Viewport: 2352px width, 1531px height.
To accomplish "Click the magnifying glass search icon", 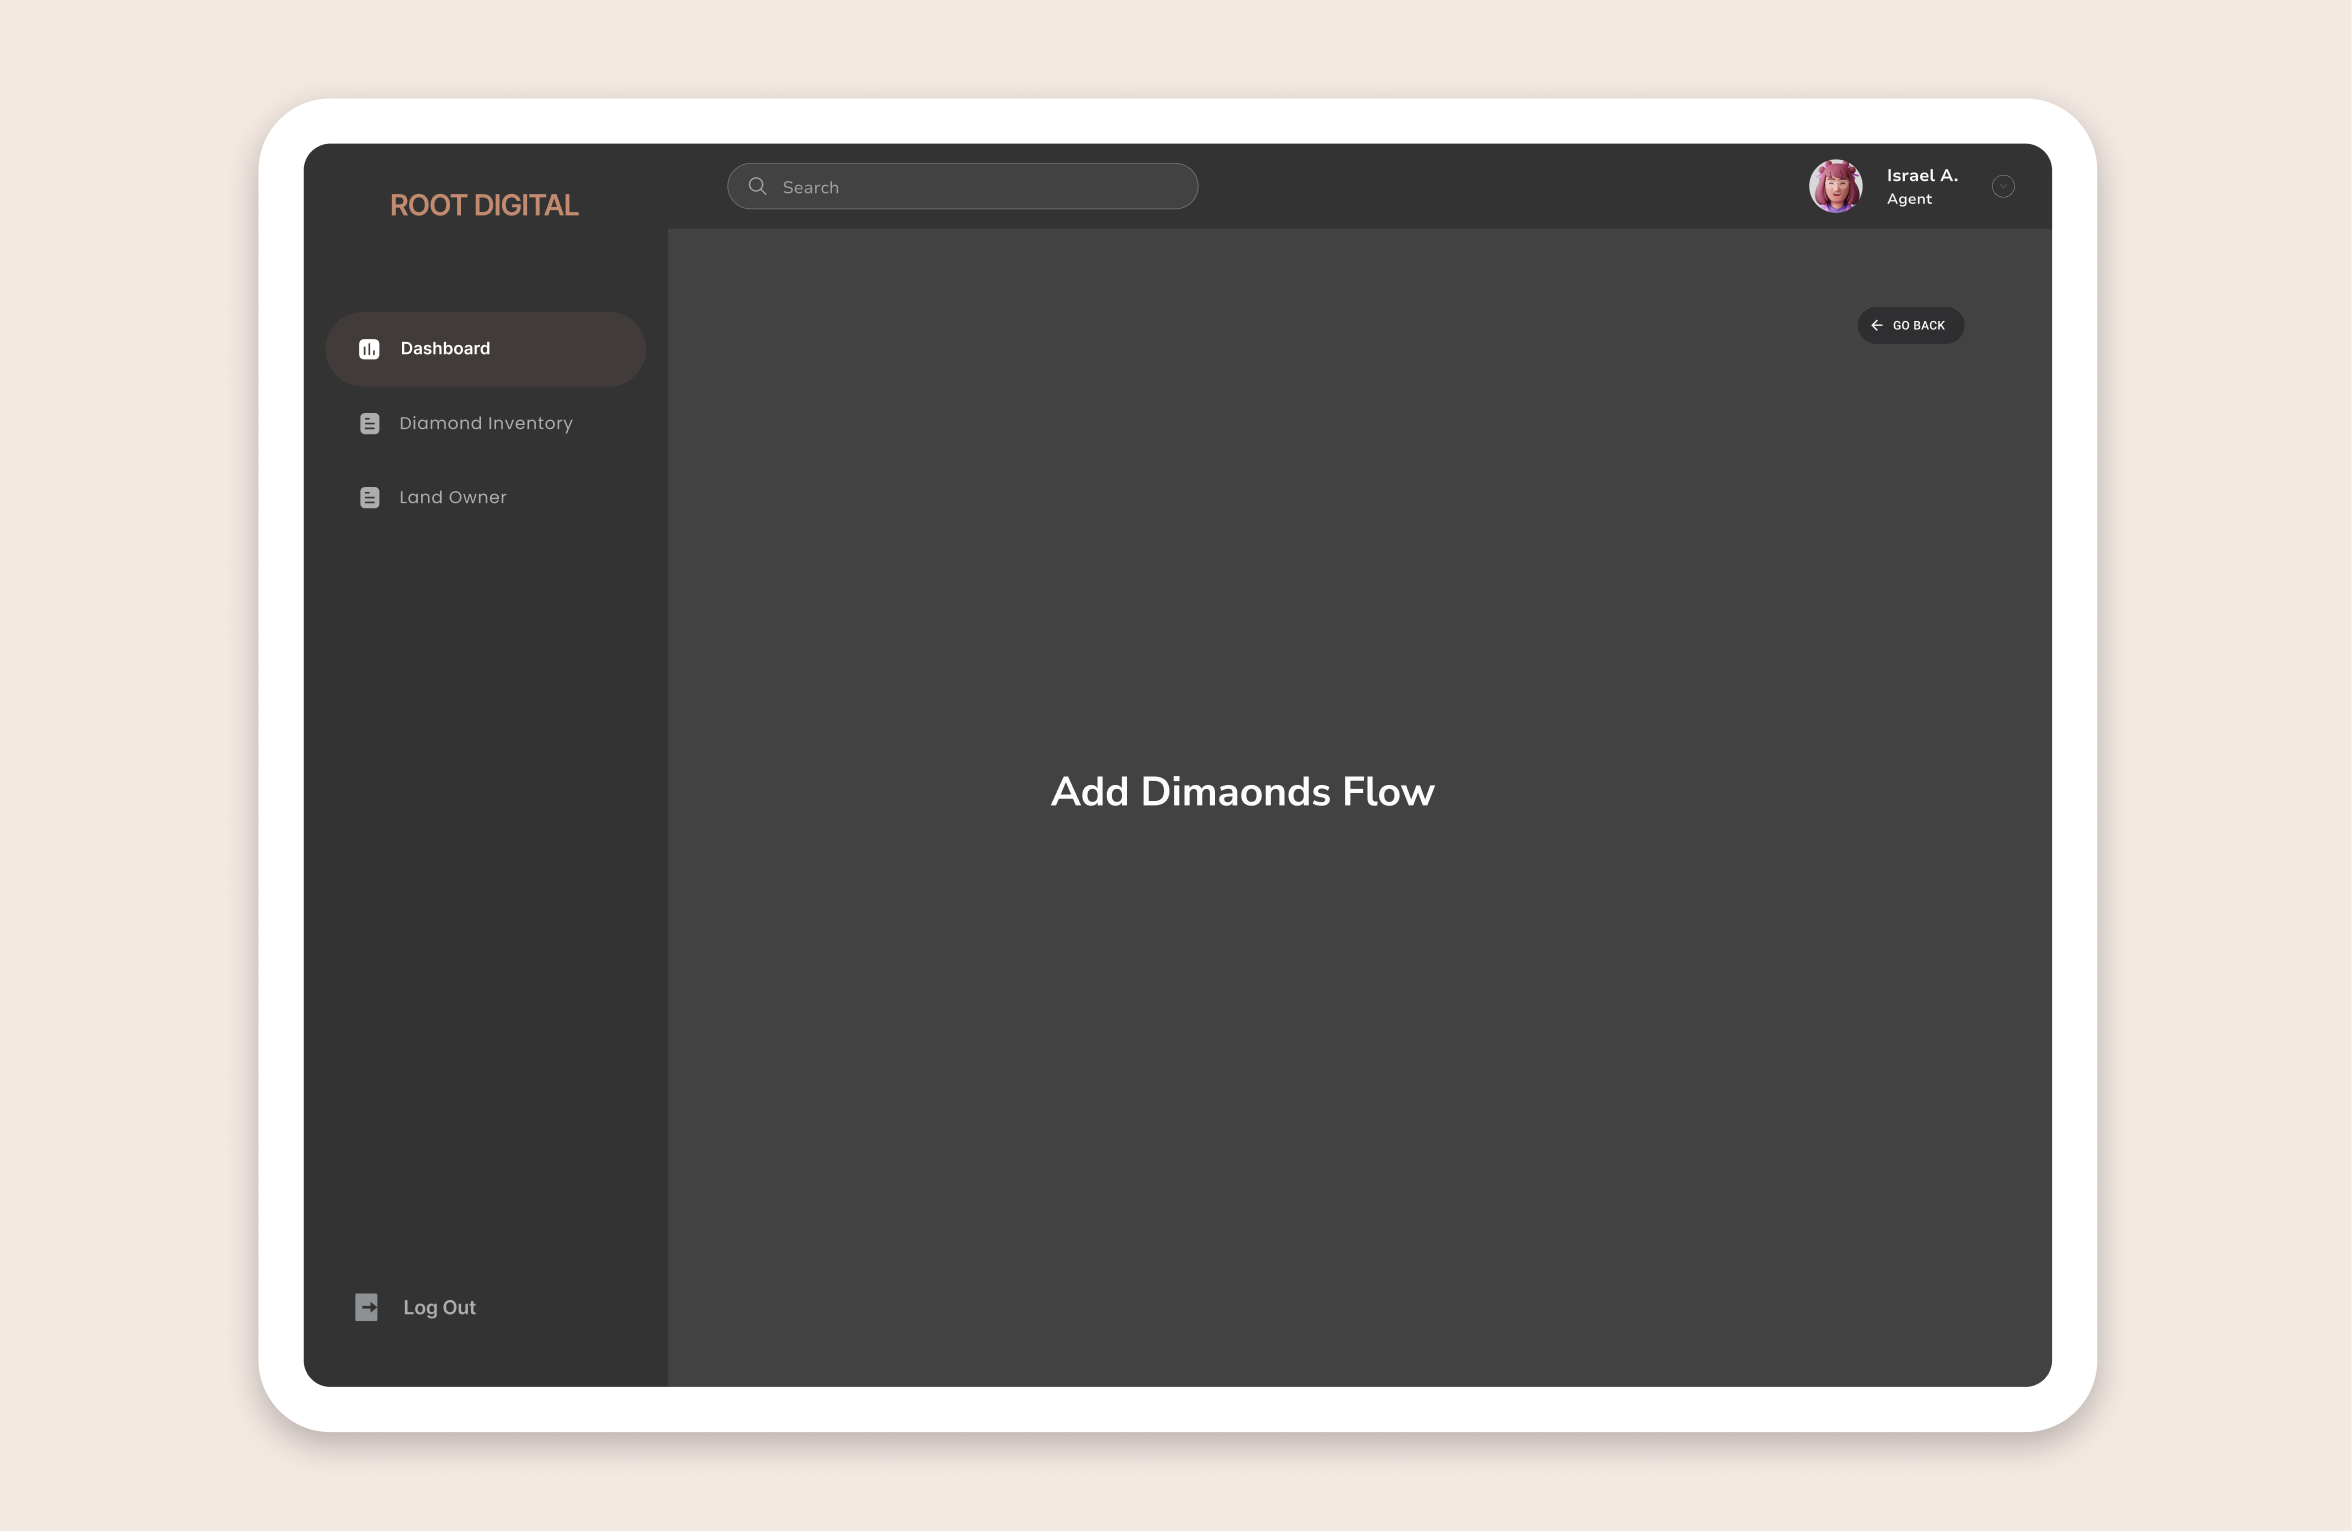I will tap(758, 187).
